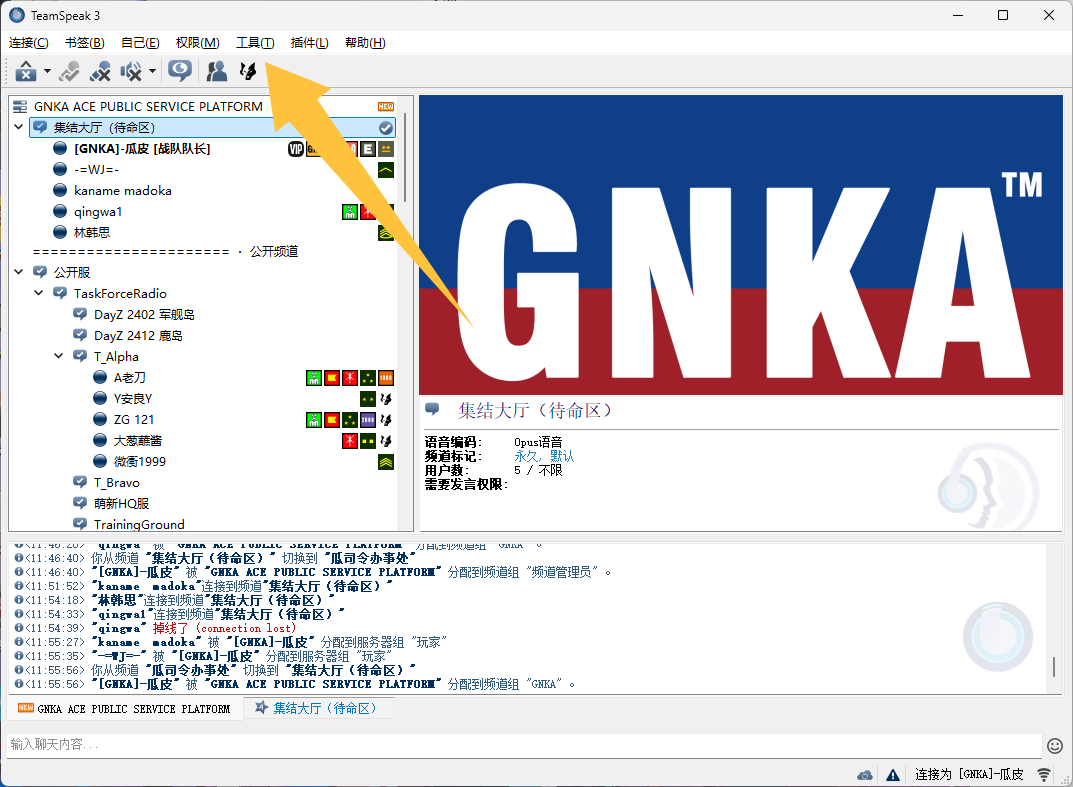Click the green person badge beside qingwa1

click(x=350, y=212)
